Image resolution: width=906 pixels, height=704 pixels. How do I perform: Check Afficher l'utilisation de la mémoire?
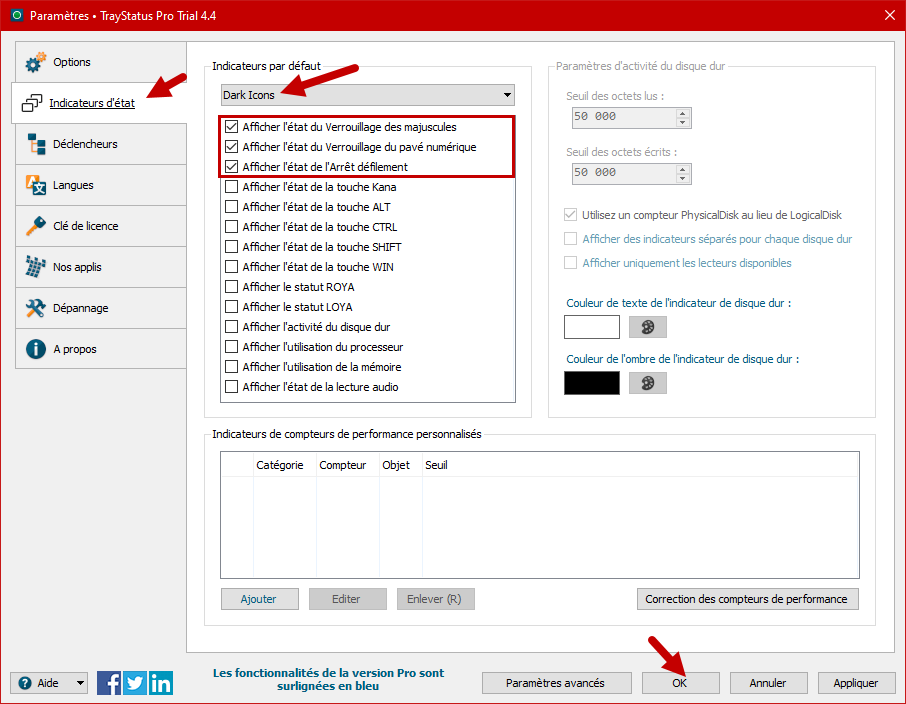pyautogui.click(x=231, y=367)
